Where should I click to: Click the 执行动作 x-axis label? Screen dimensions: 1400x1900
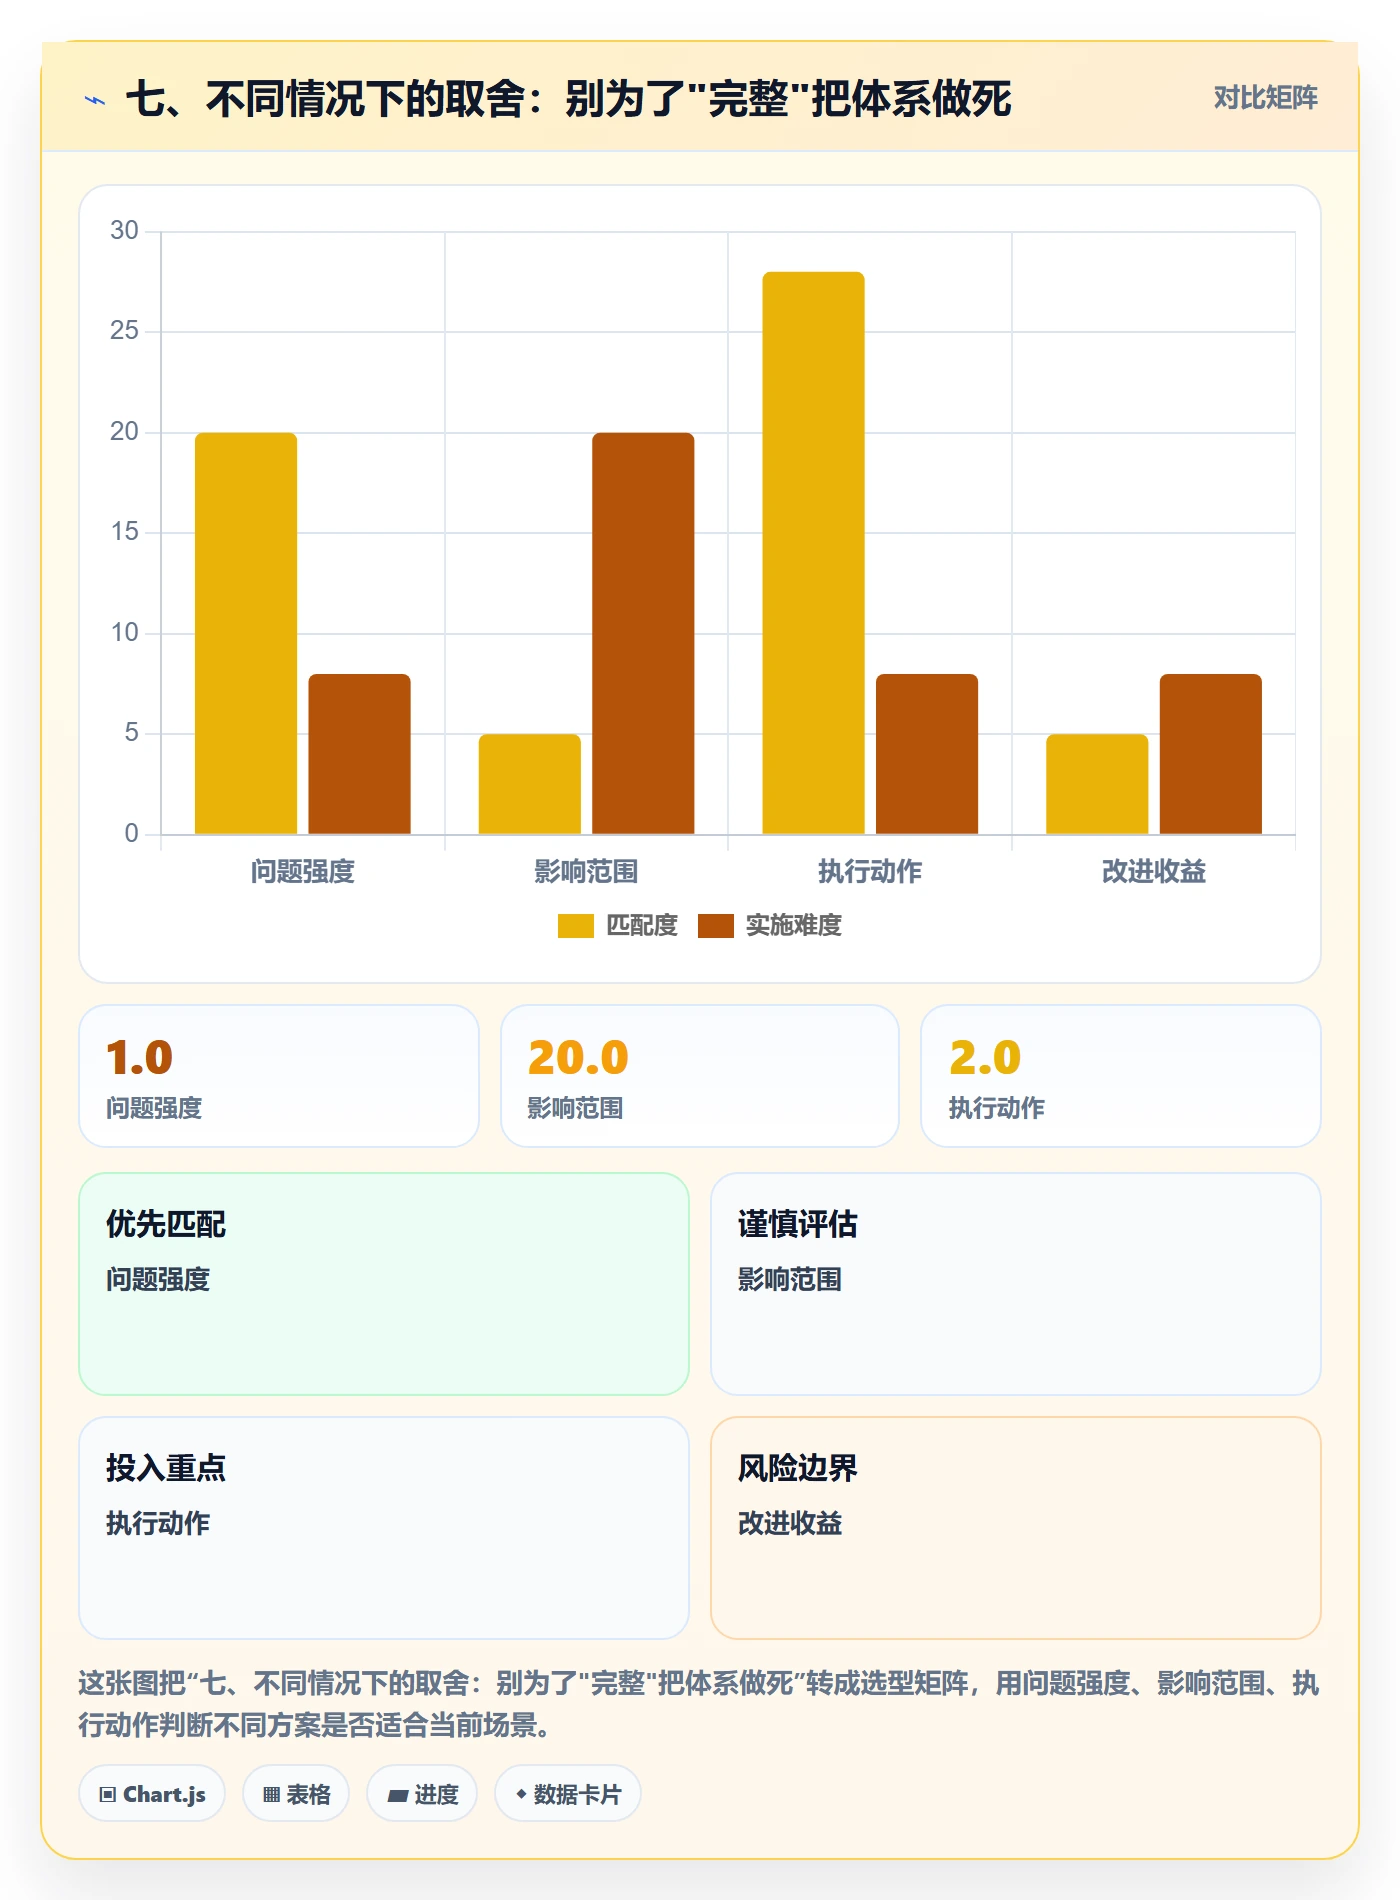click(x=870, y=872)
